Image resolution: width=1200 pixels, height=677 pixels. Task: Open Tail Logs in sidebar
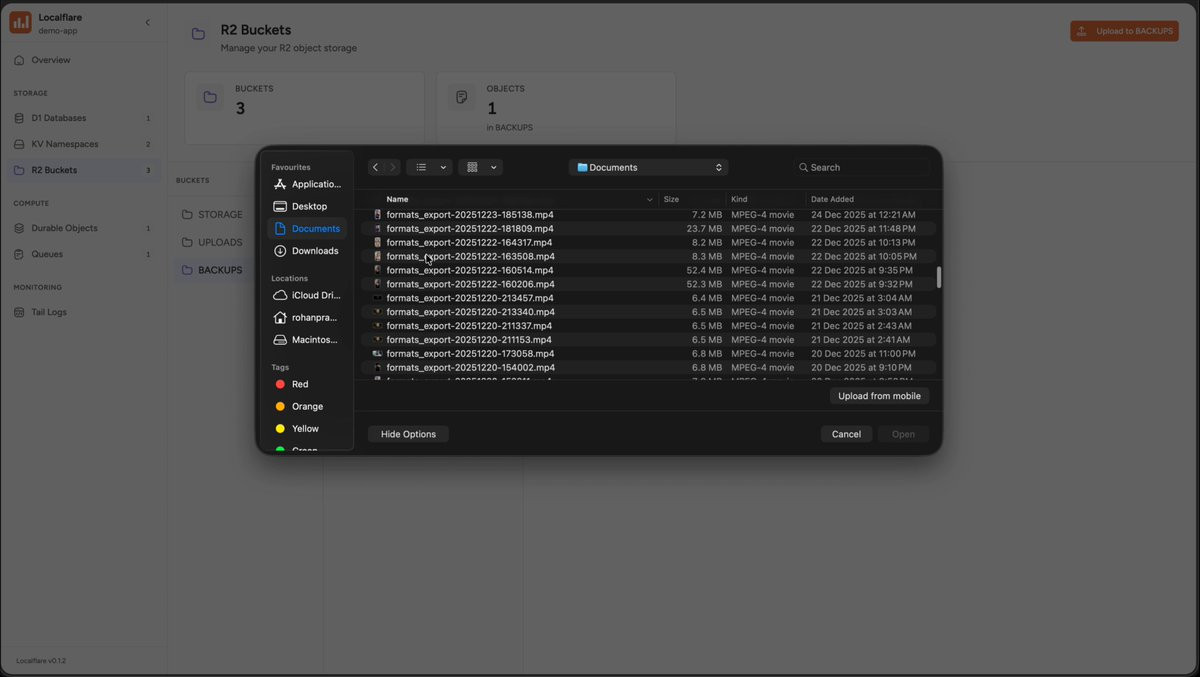pos(84,312)
